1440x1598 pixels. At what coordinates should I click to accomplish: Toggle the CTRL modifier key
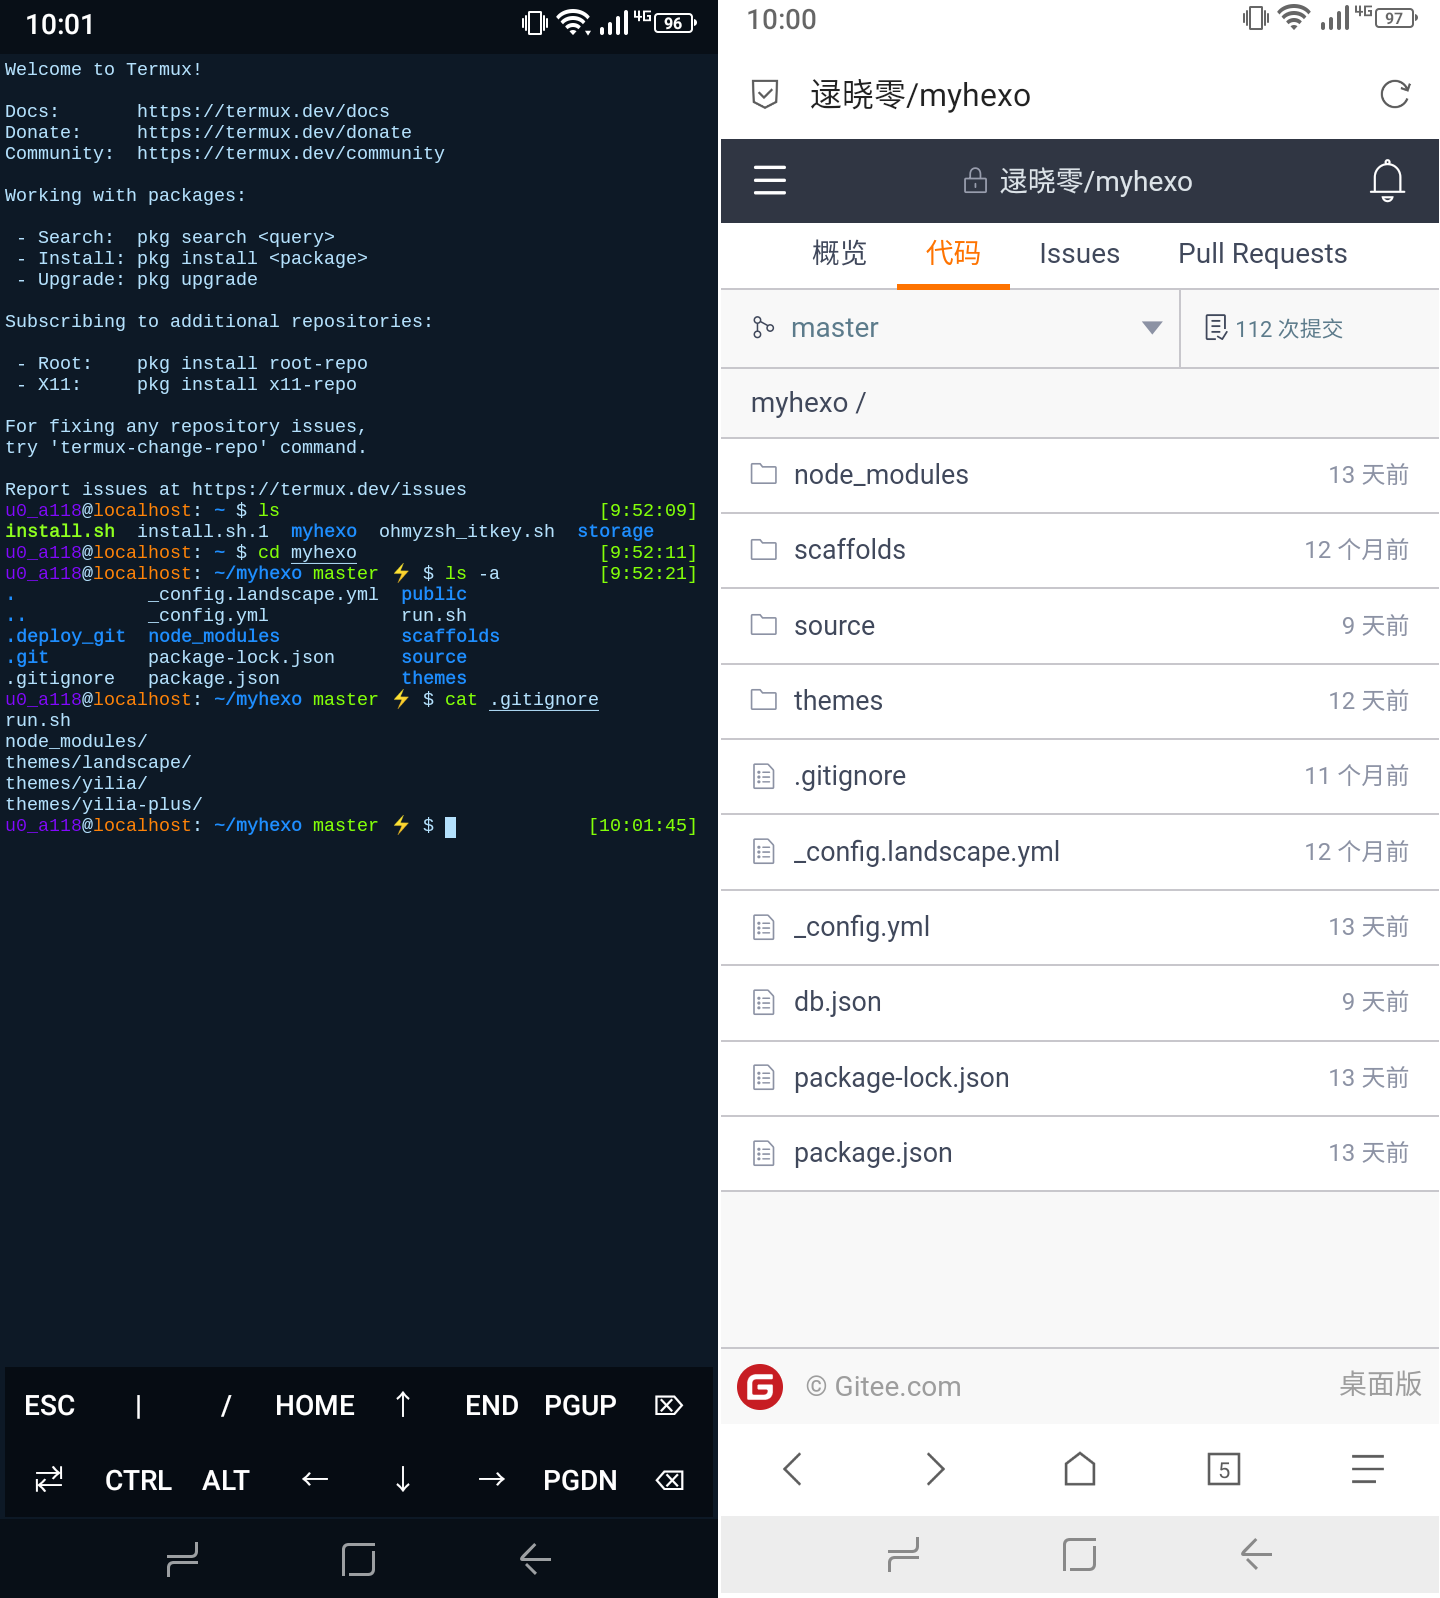(x=138, y=1480)
